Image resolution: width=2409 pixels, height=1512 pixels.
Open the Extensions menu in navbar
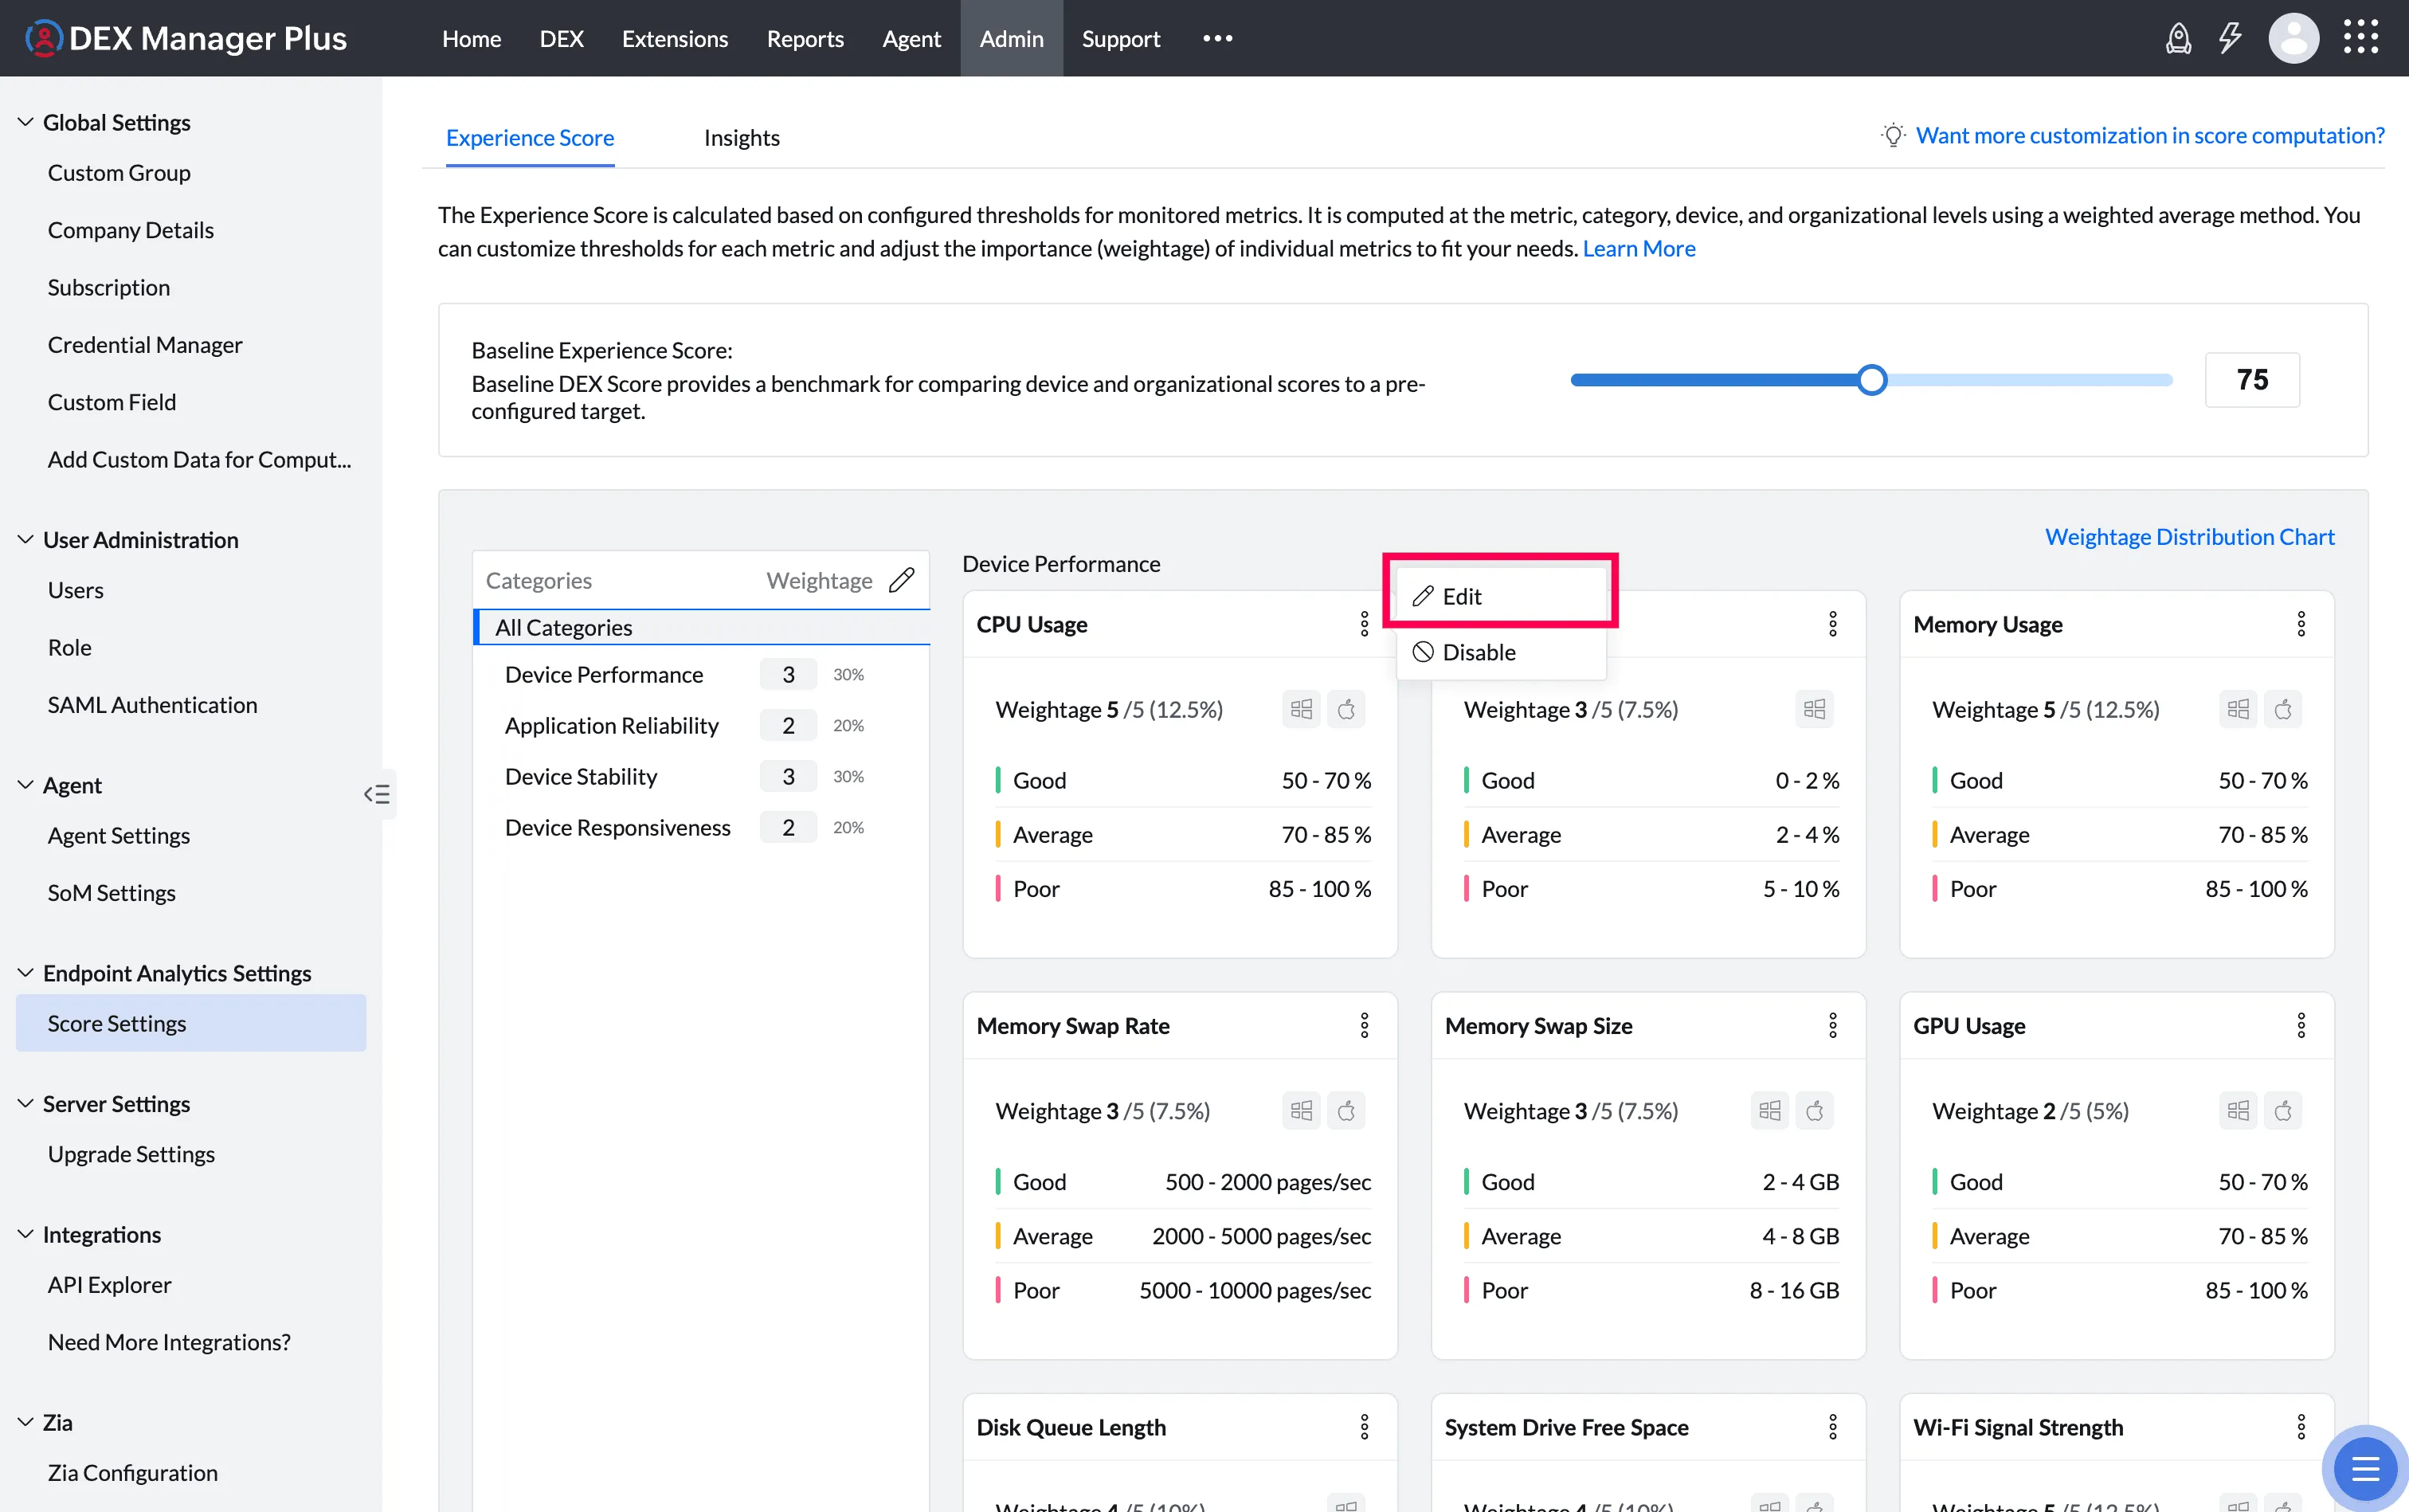[675, 38]
